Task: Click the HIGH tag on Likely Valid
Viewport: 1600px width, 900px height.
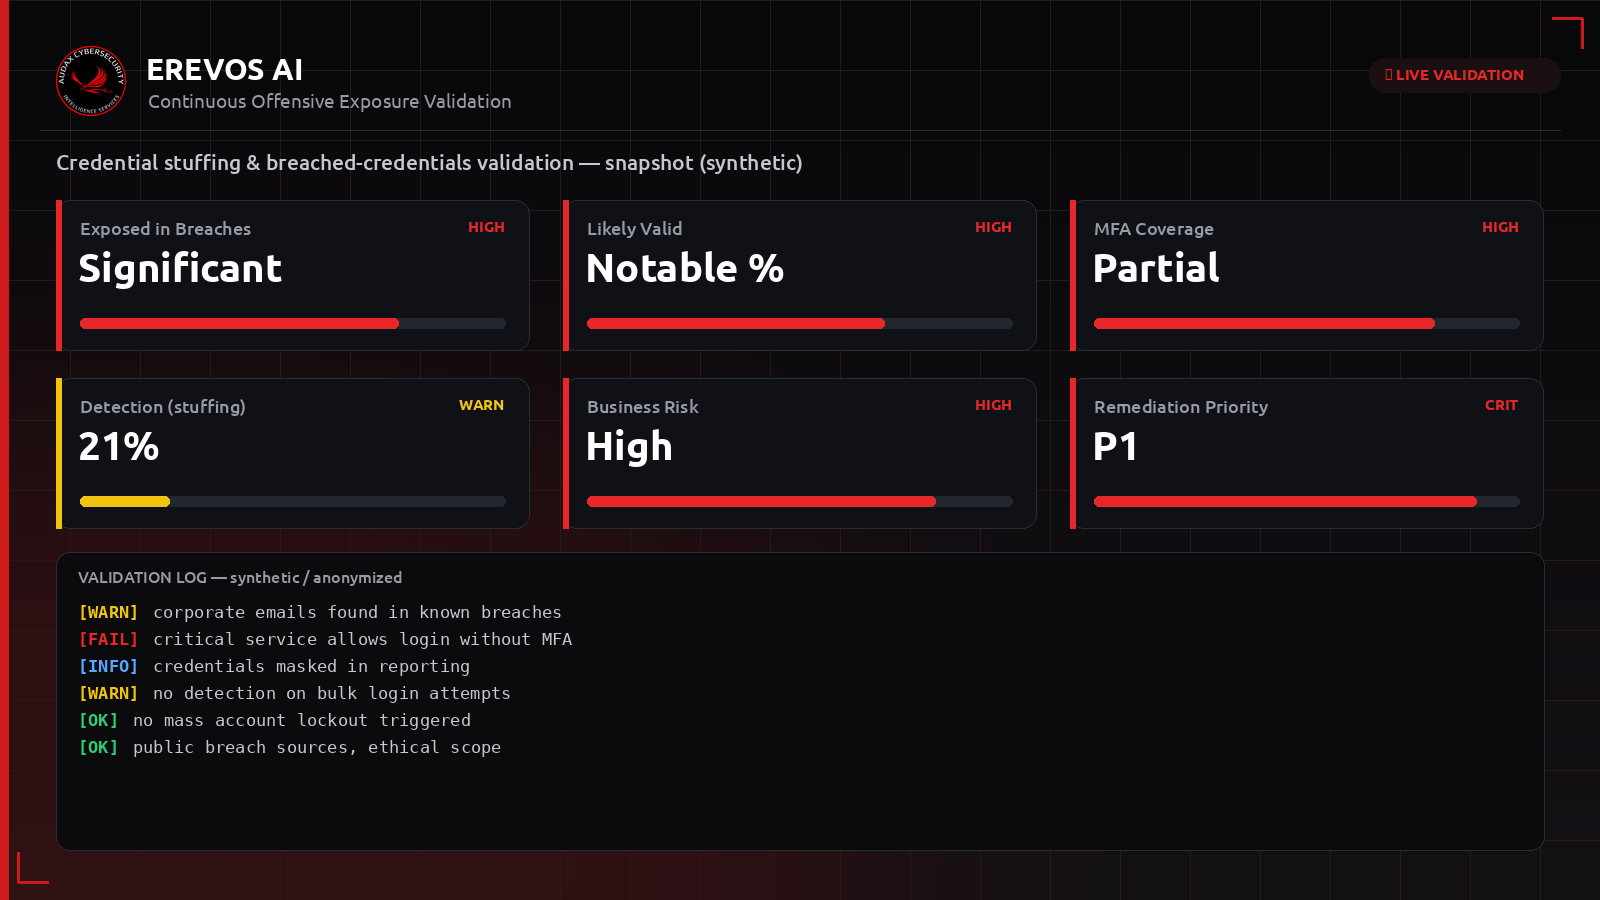Action: point(993,227)
